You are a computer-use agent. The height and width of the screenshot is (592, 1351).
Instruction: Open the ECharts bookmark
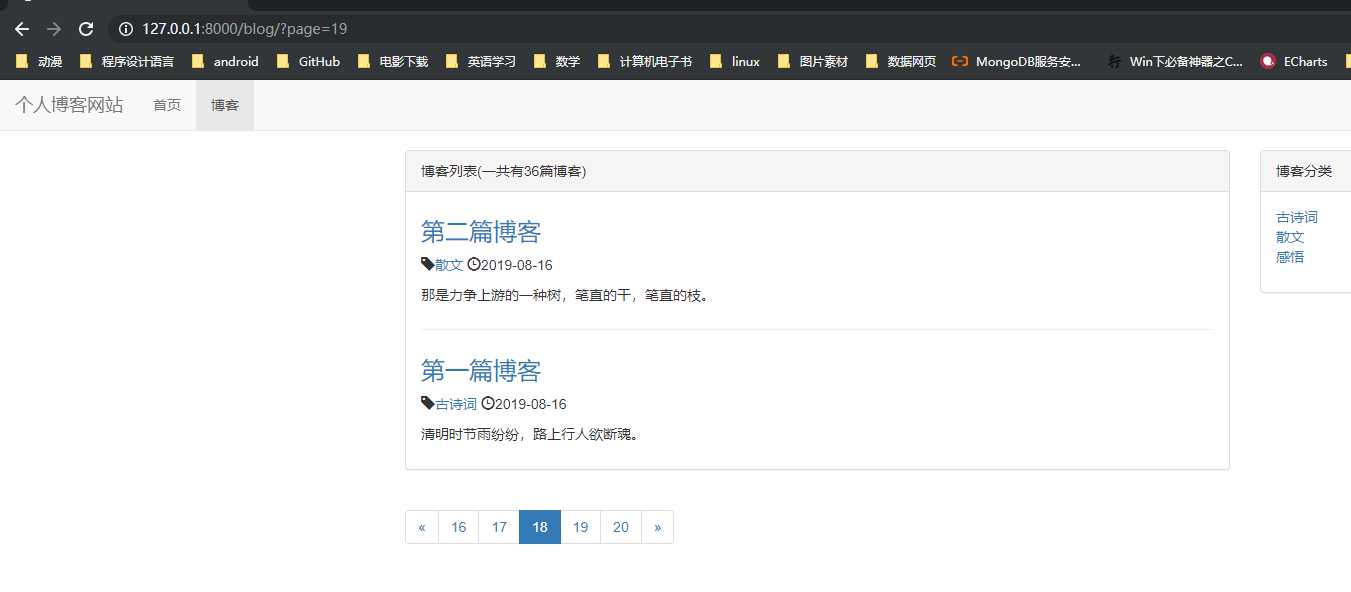click(1295, 61)
